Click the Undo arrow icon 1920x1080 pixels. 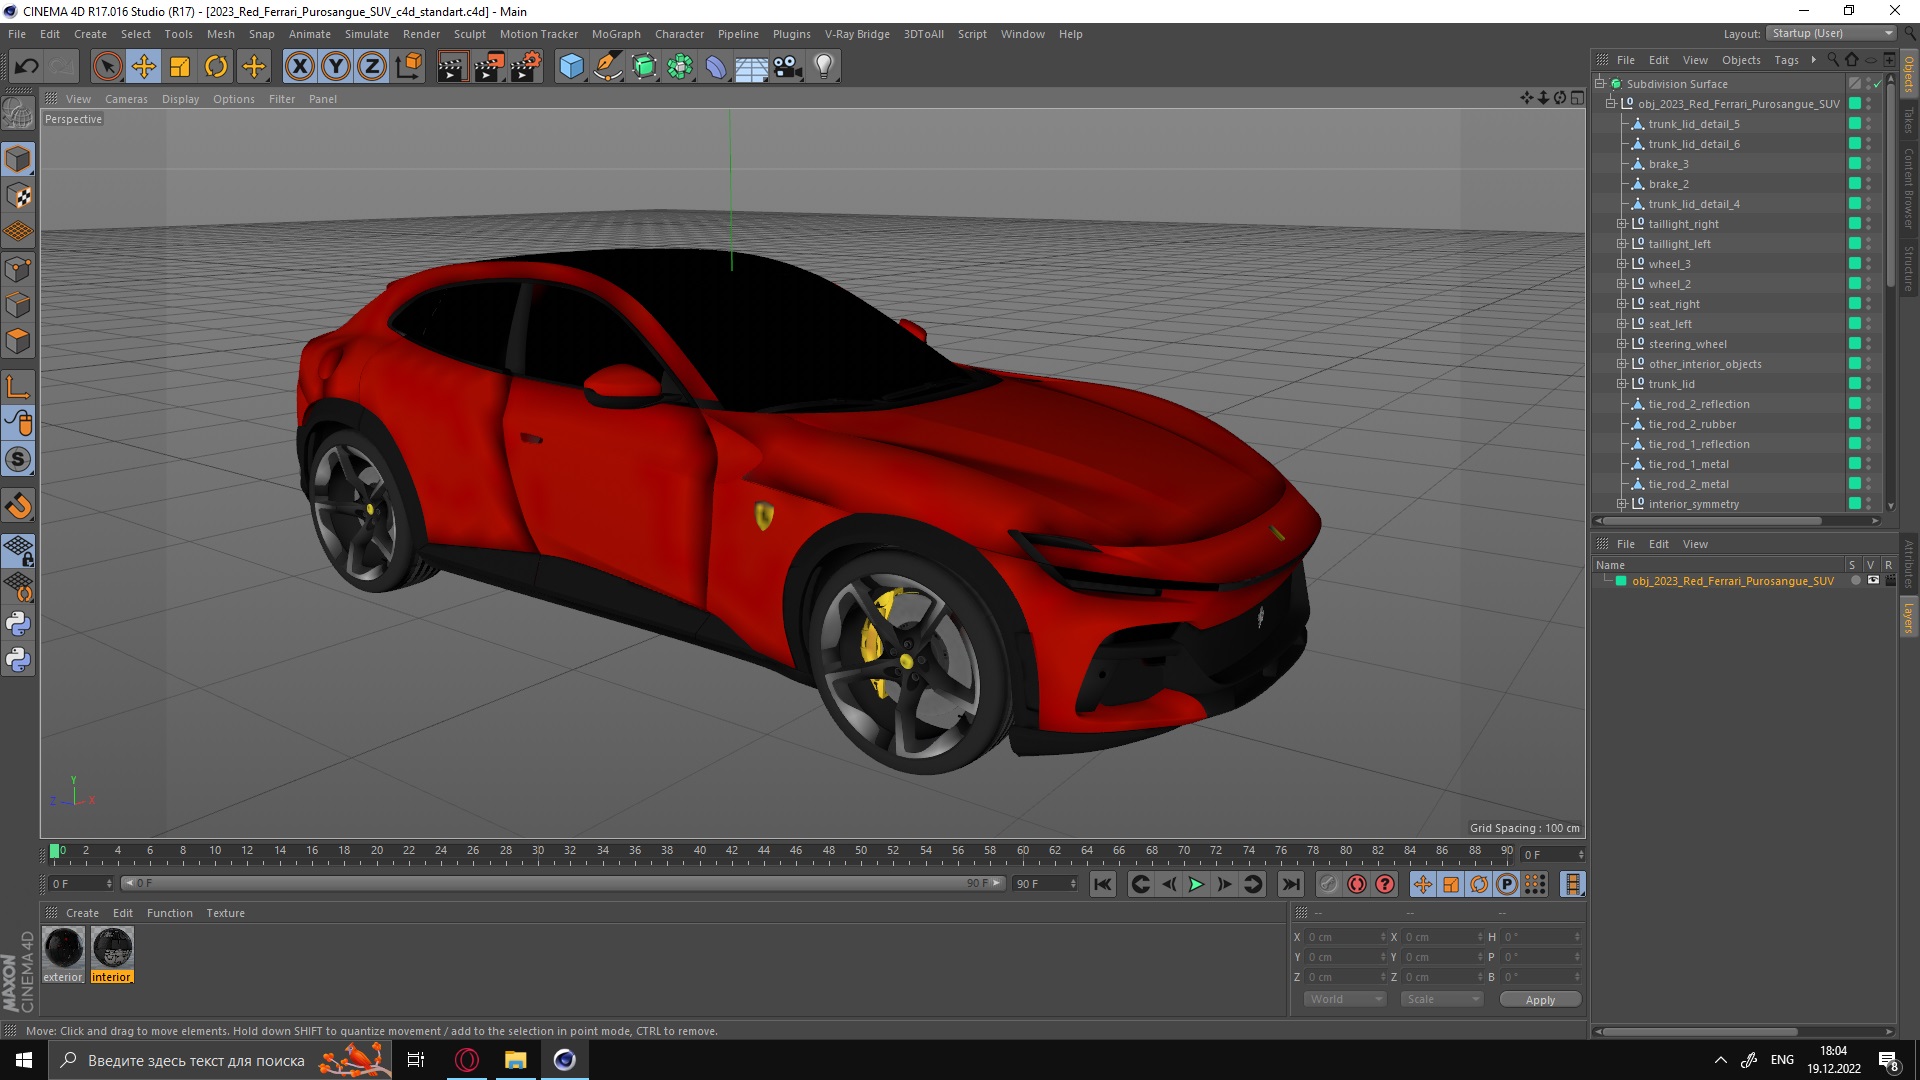click(x=26, y=67)
